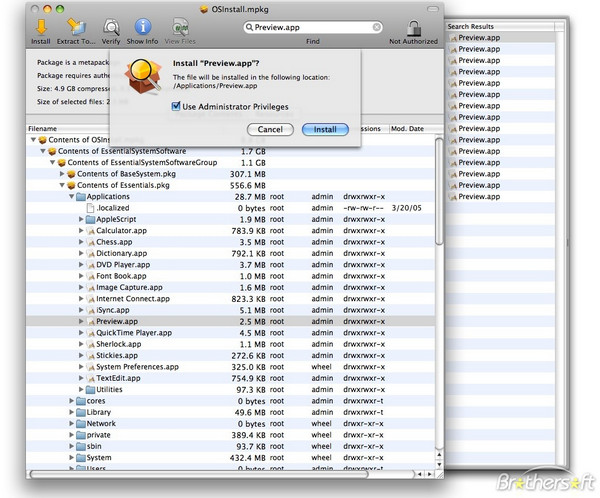Select the sbin folder row
This screenshot has height=498, width=600.
click(x=230, y=446)
